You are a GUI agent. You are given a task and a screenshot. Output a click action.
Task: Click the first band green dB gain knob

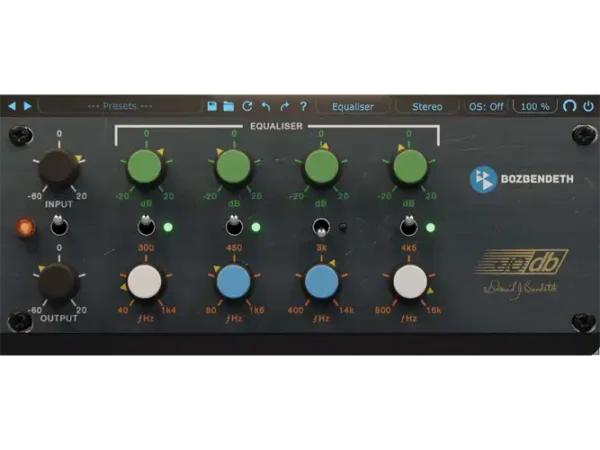(145, 167)
